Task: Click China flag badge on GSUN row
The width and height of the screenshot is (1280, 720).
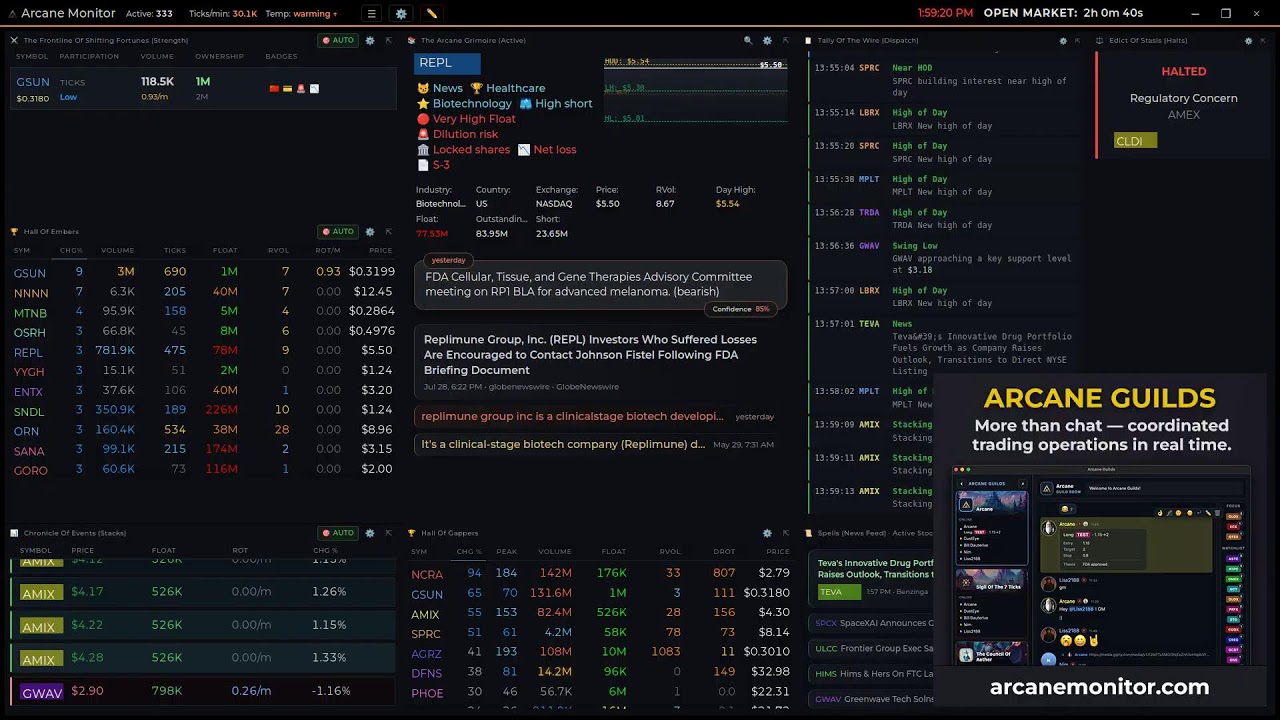Action: pyautogui.click(x=275, y=88)
